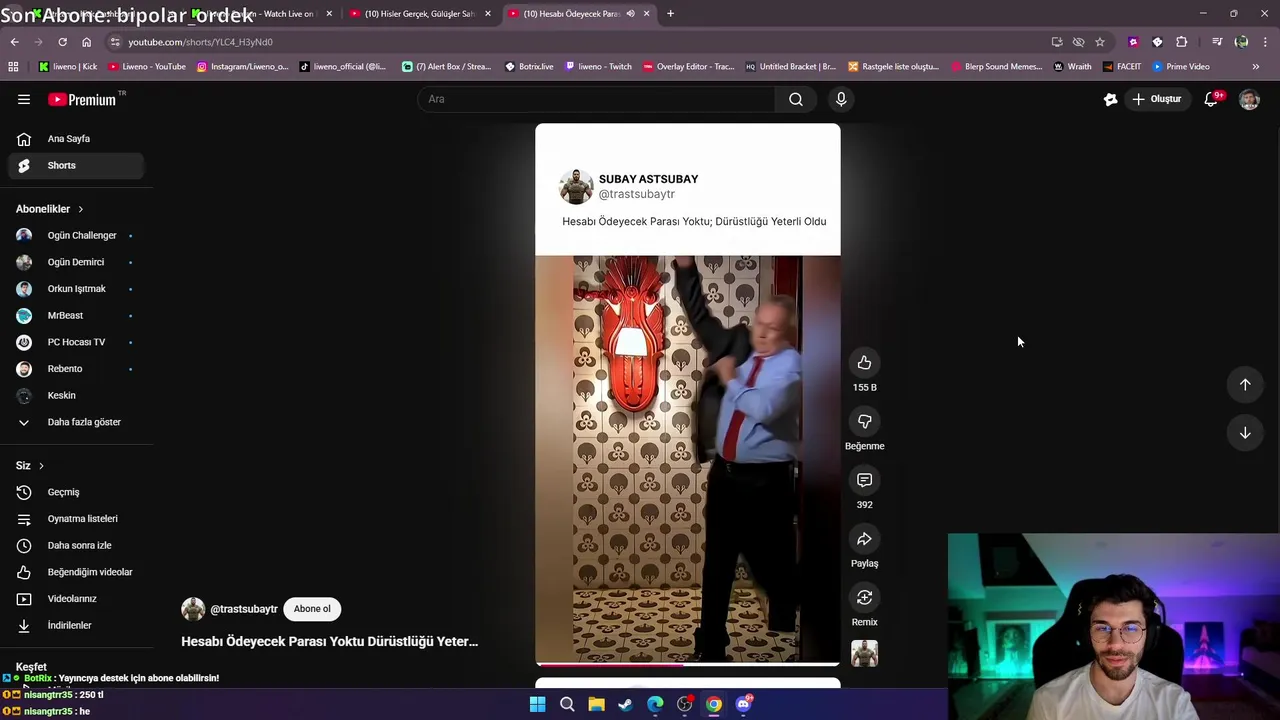The image size is (1280, 720).
Task: Open Steam from taskbar
Action: pyautogui.click(x=626, y=704)
